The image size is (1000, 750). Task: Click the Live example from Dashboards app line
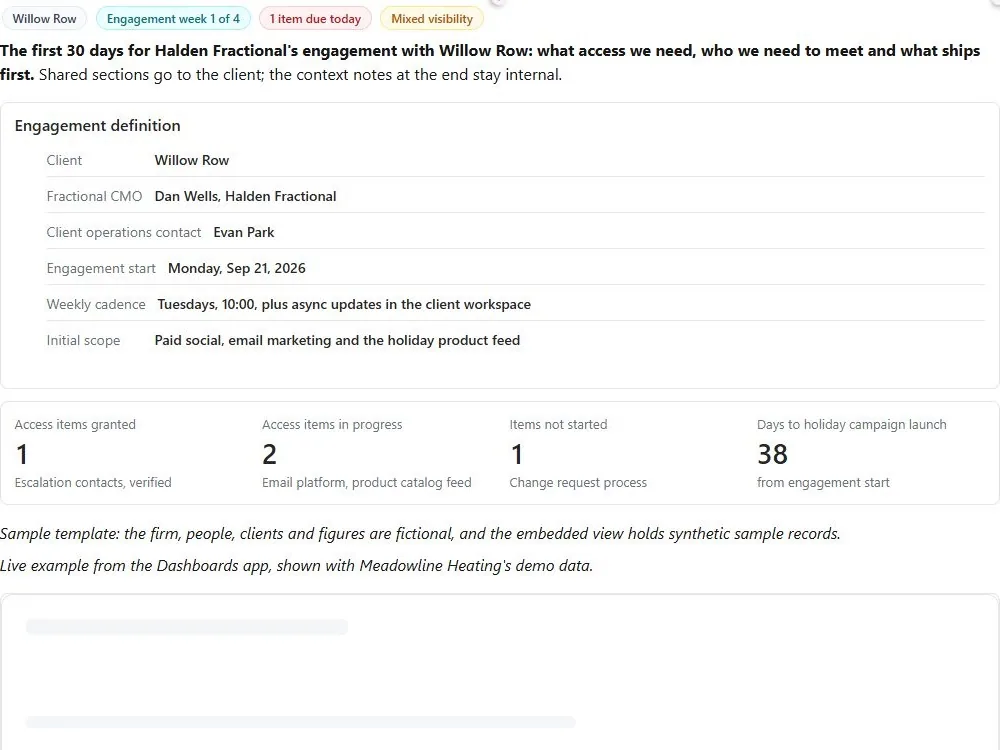(297, 566)
